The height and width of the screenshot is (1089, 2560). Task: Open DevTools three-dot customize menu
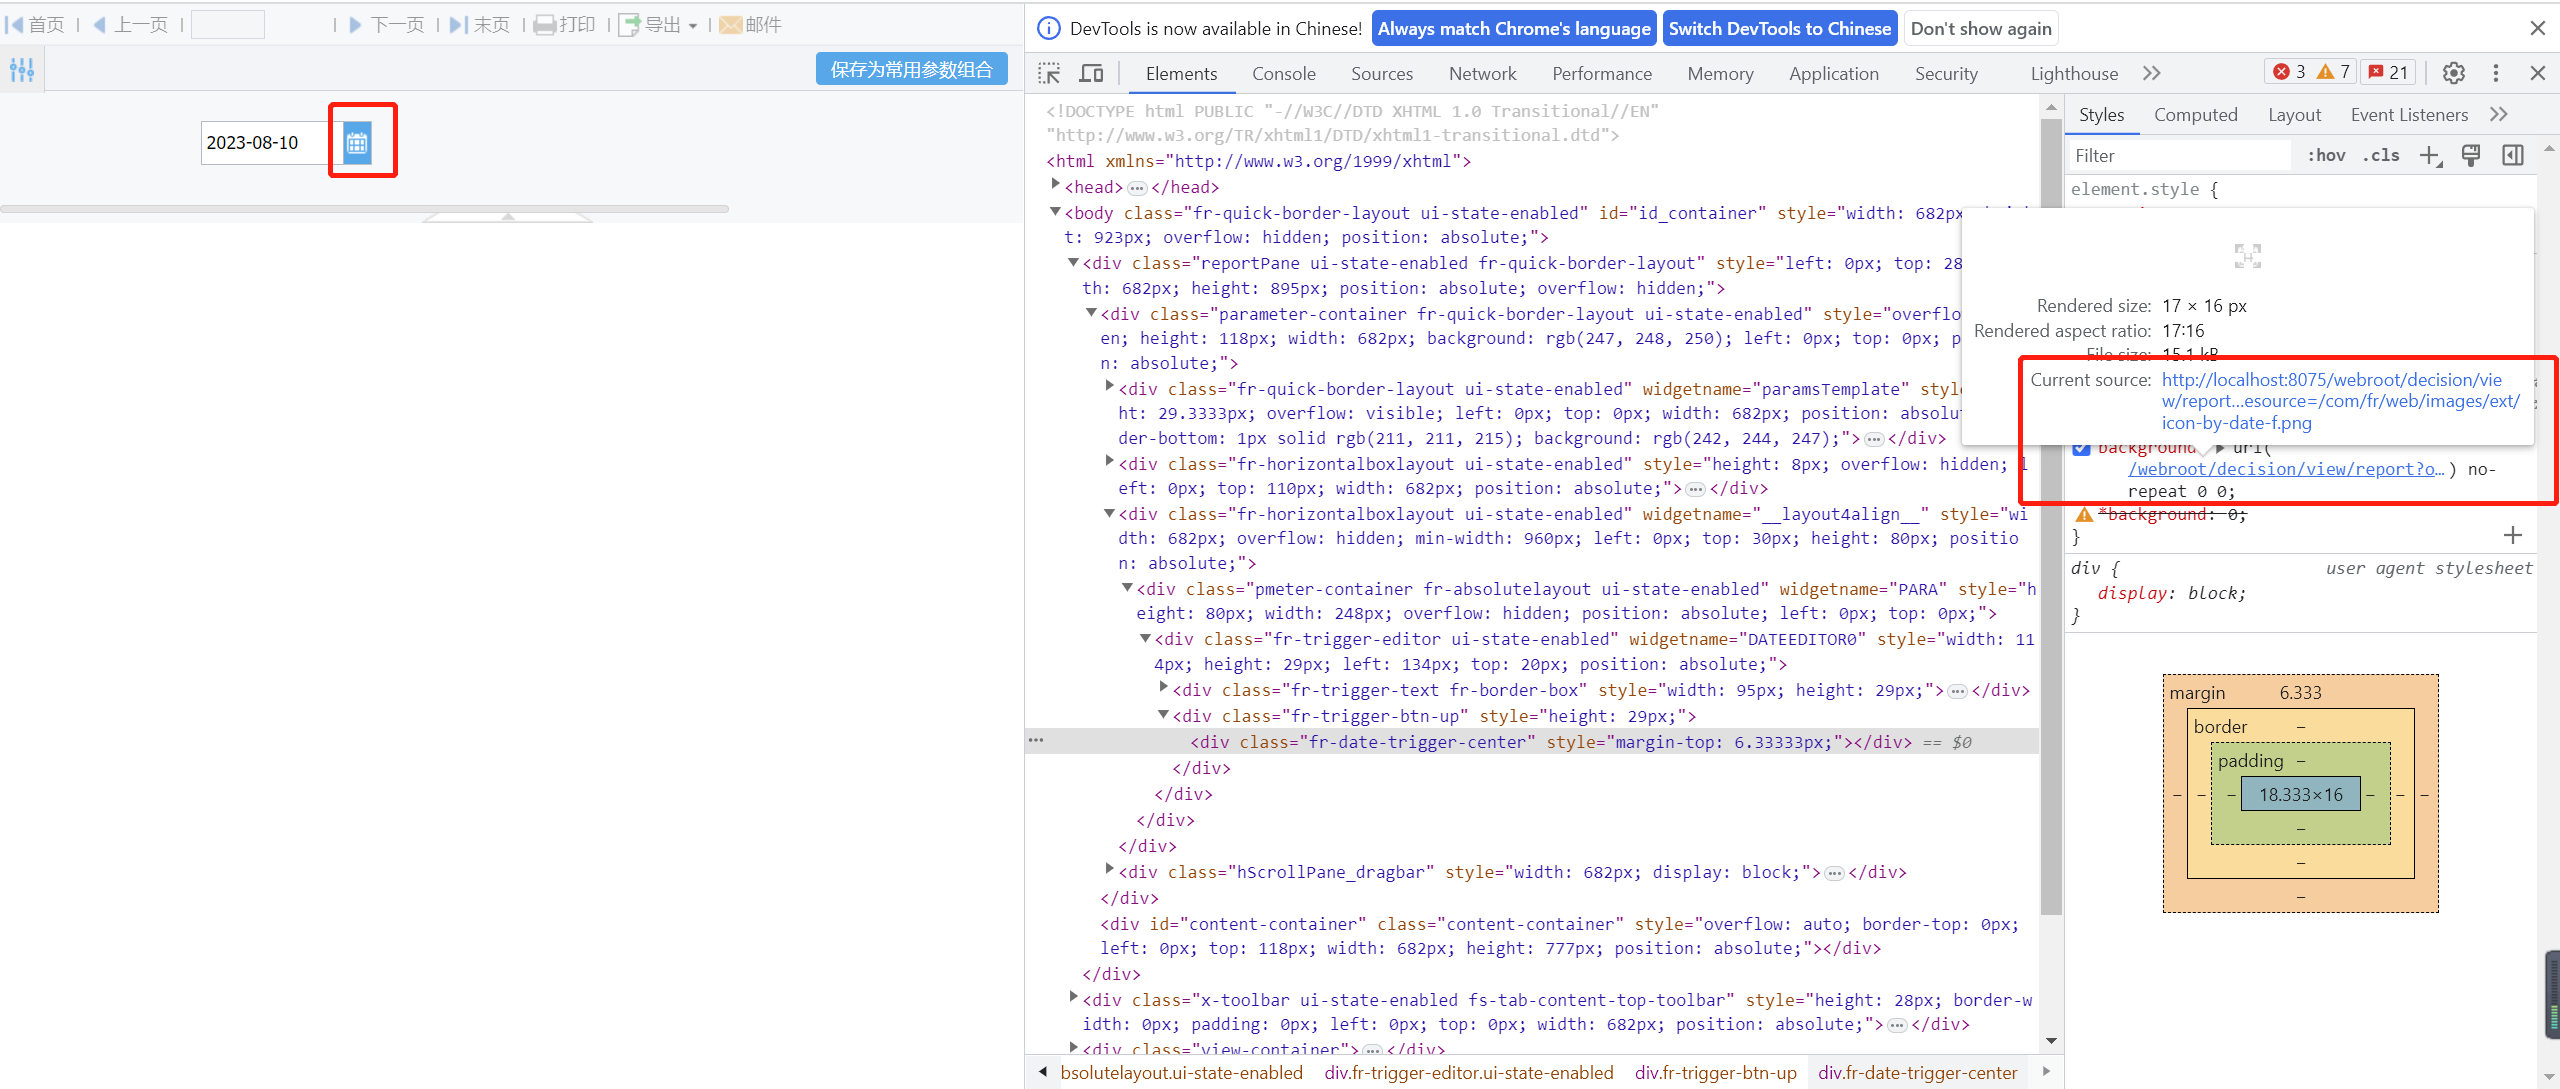pyautogui.click(x=2496, y=73)
